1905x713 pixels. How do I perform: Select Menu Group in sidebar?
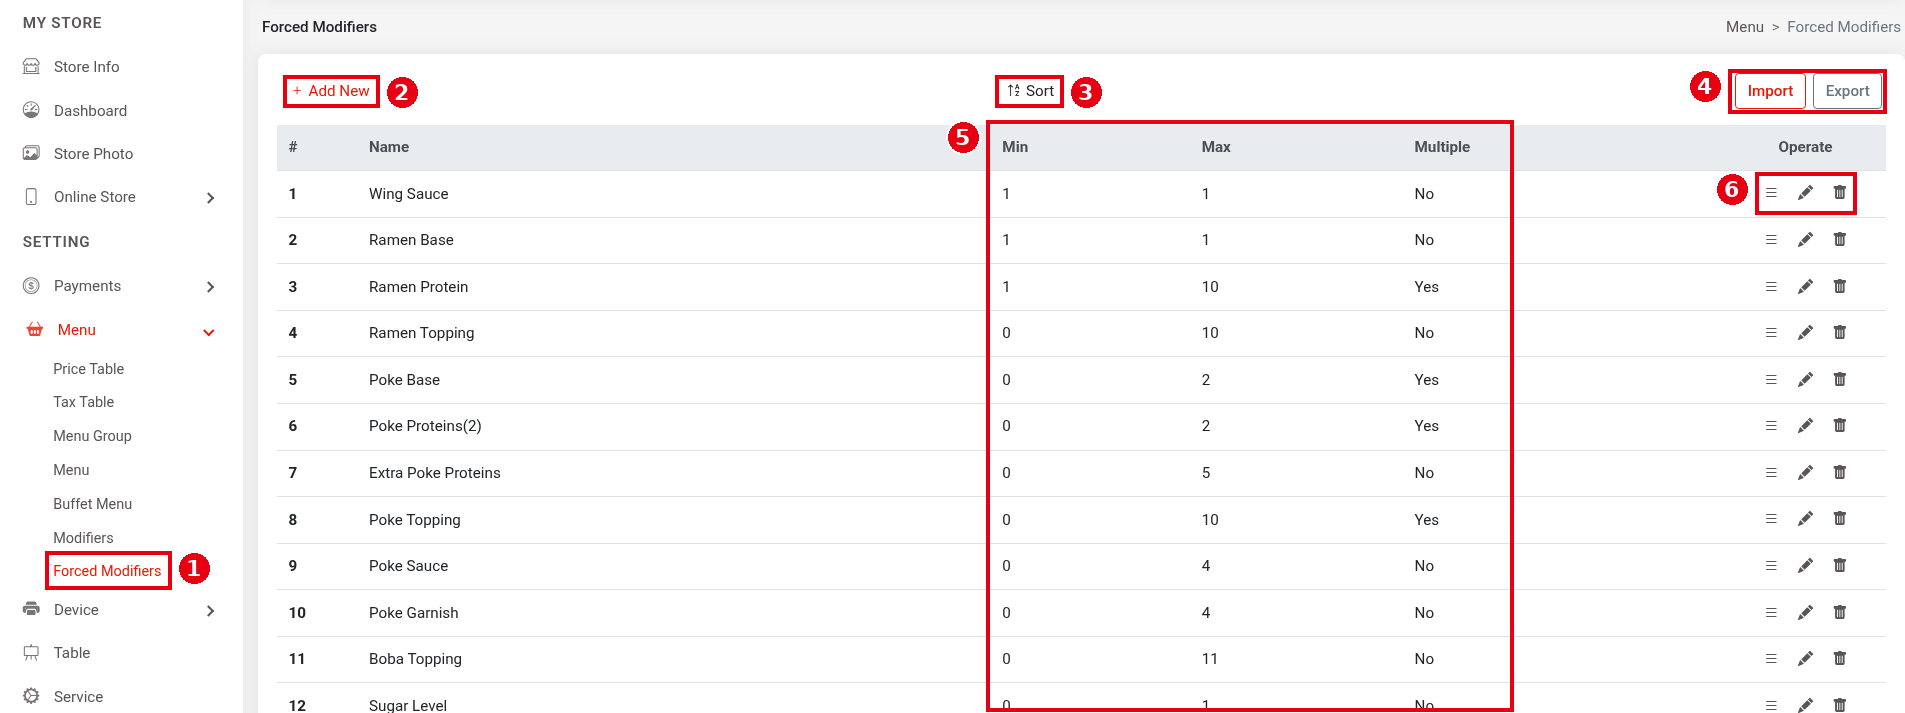point(93,436)
